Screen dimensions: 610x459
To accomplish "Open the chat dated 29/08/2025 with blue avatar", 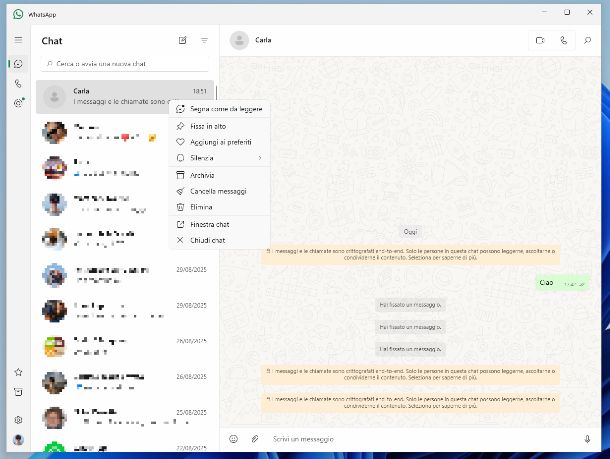I will pyautogui.click(x=124, y=275).
